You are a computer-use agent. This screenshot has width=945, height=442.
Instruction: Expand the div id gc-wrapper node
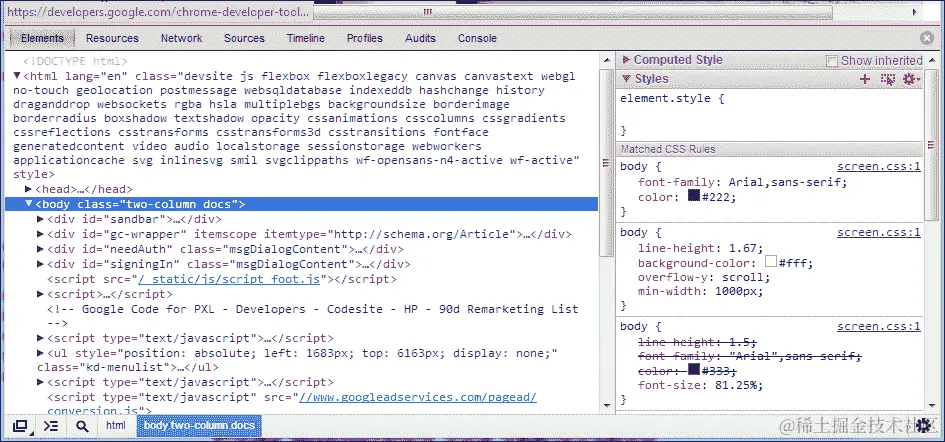pyautogui.click(x=40, y=234)
